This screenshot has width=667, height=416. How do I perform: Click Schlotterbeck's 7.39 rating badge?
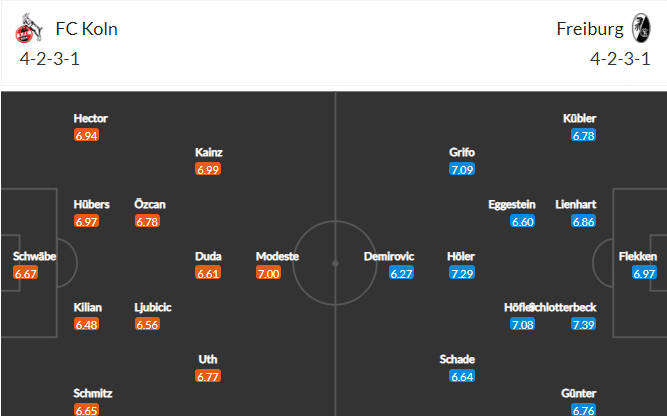point(583,325)
